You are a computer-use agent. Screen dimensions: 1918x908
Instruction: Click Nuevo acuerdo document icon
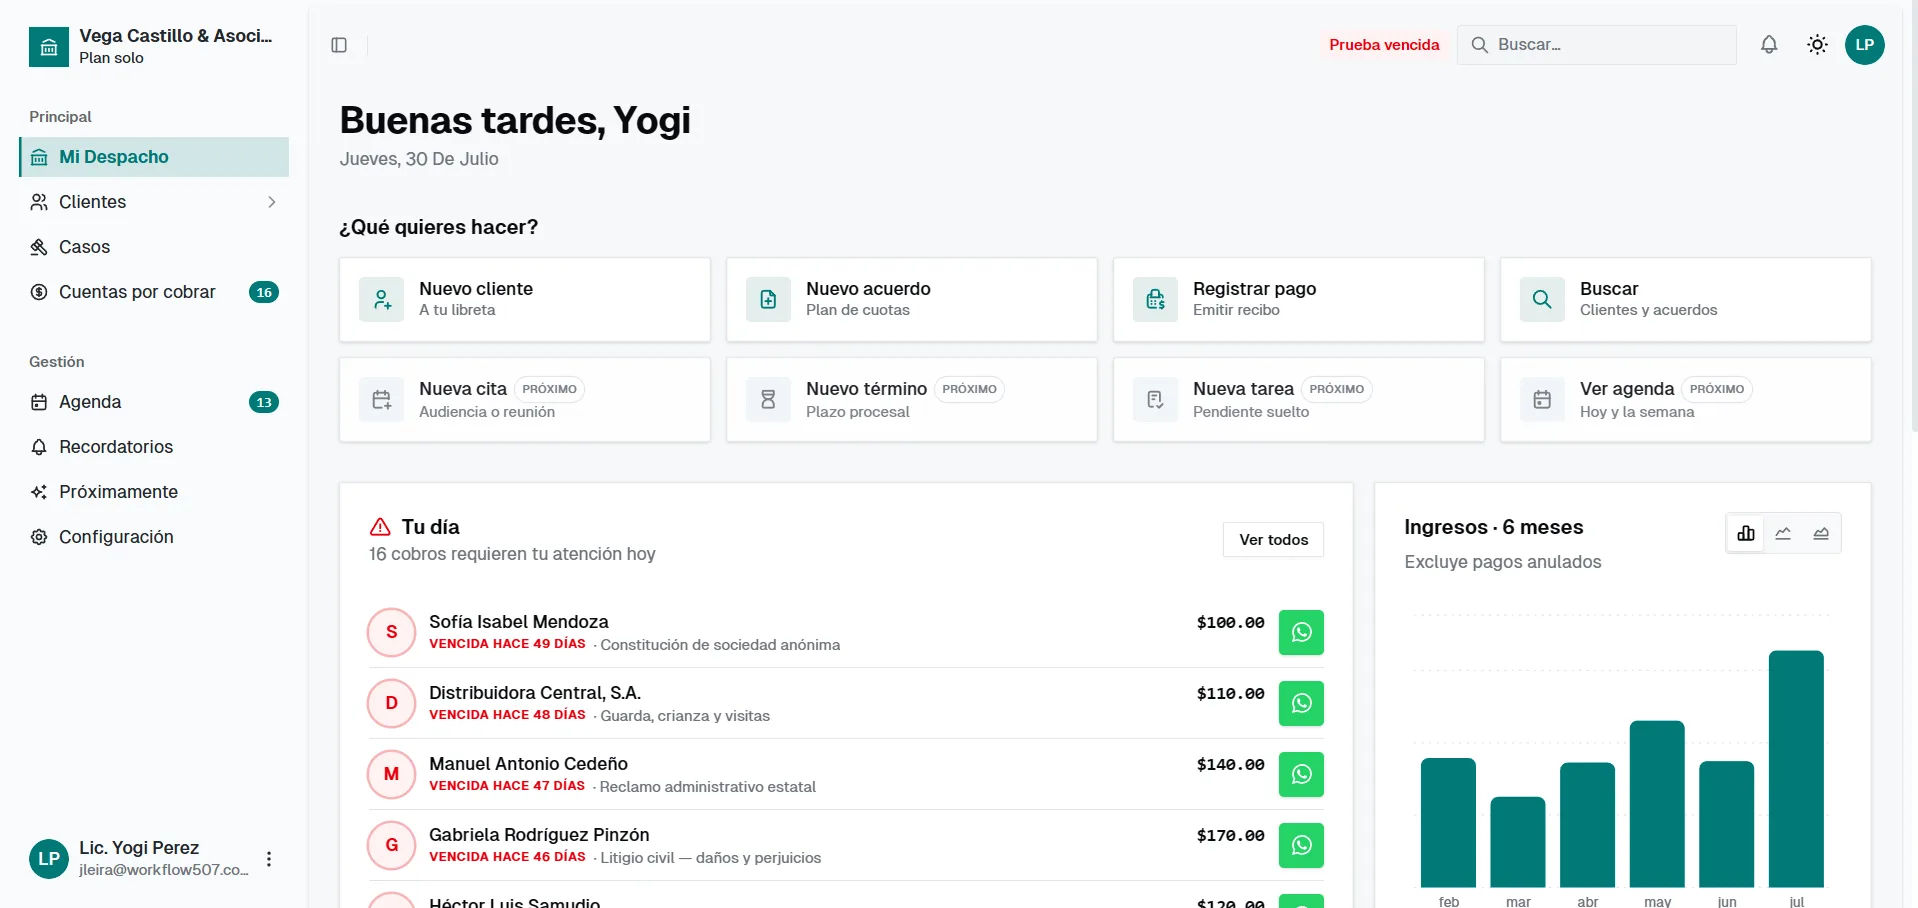pos(769,300)
